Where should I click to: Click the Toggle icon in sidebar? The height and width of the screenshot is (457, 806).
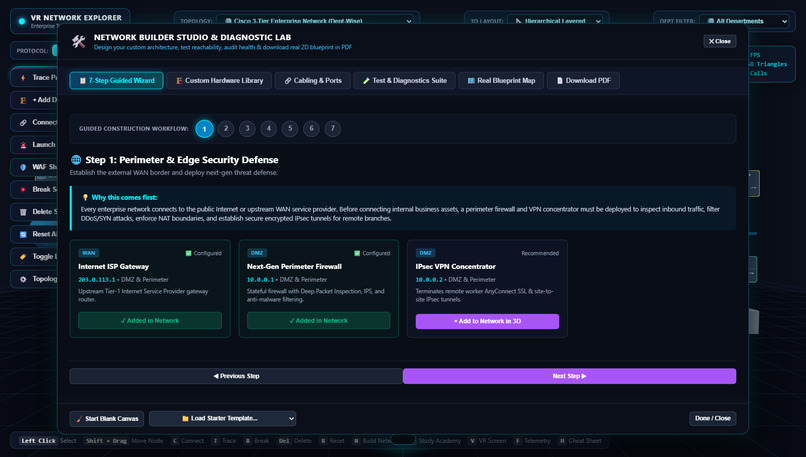click(23, 257)
